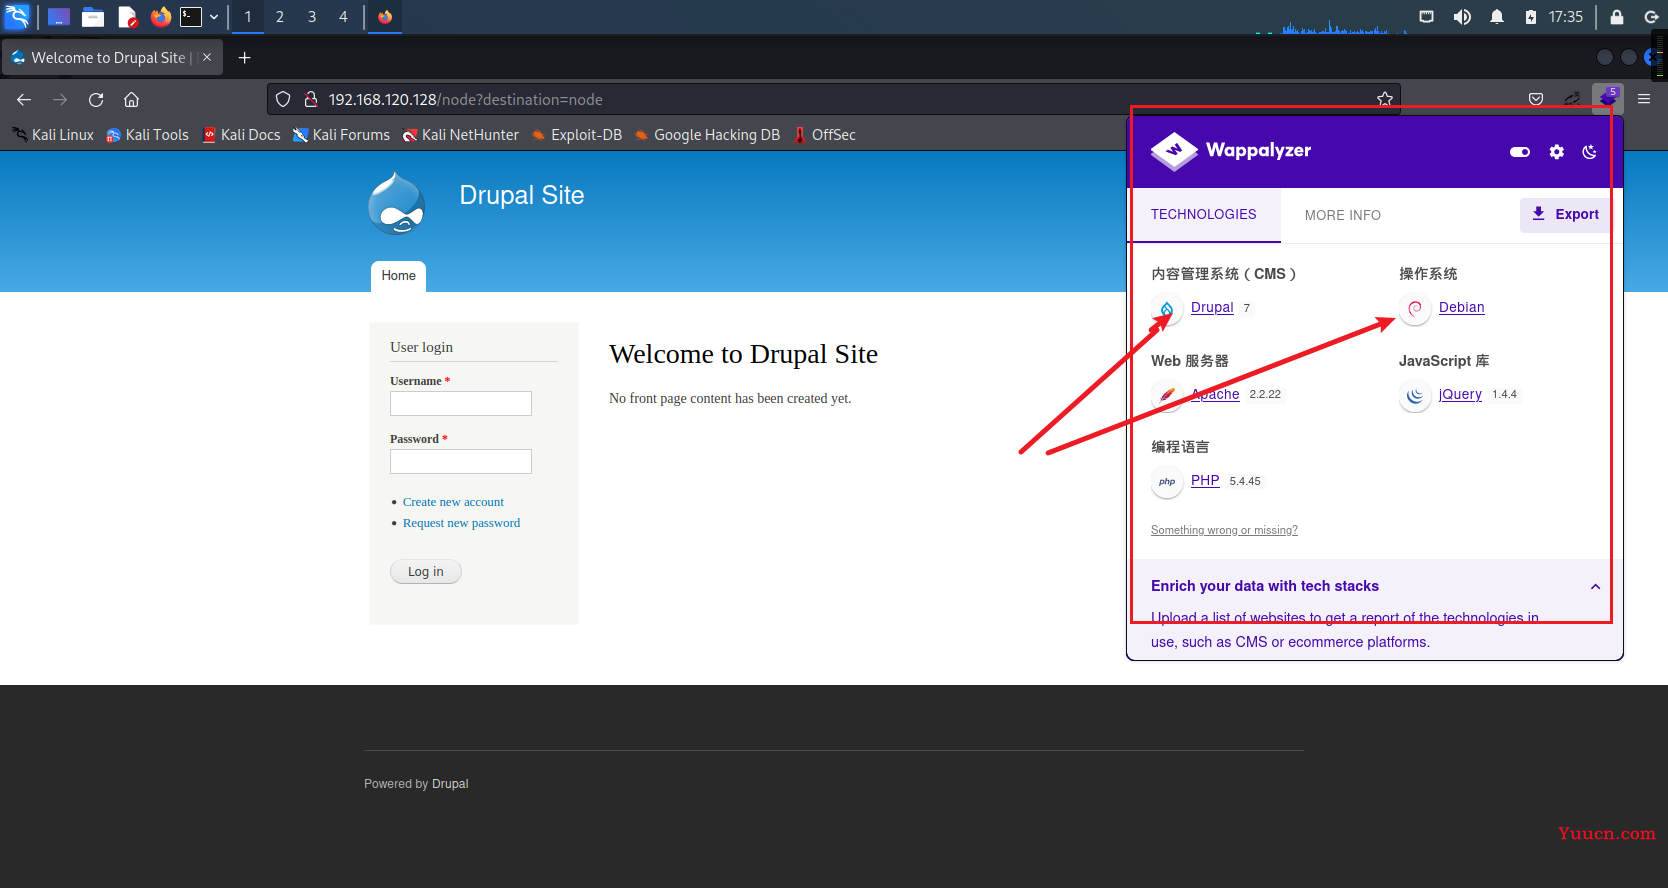Go back to the previous page
Viewport: 1668px width, 888px height.
click(24, 100)
